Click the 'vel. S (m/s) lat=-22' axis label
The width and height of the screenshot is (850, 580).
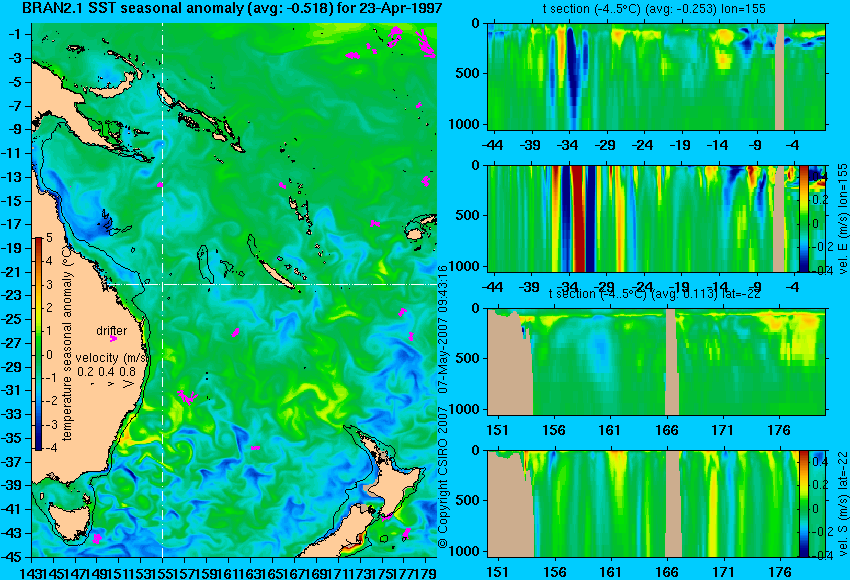[842, 504]
